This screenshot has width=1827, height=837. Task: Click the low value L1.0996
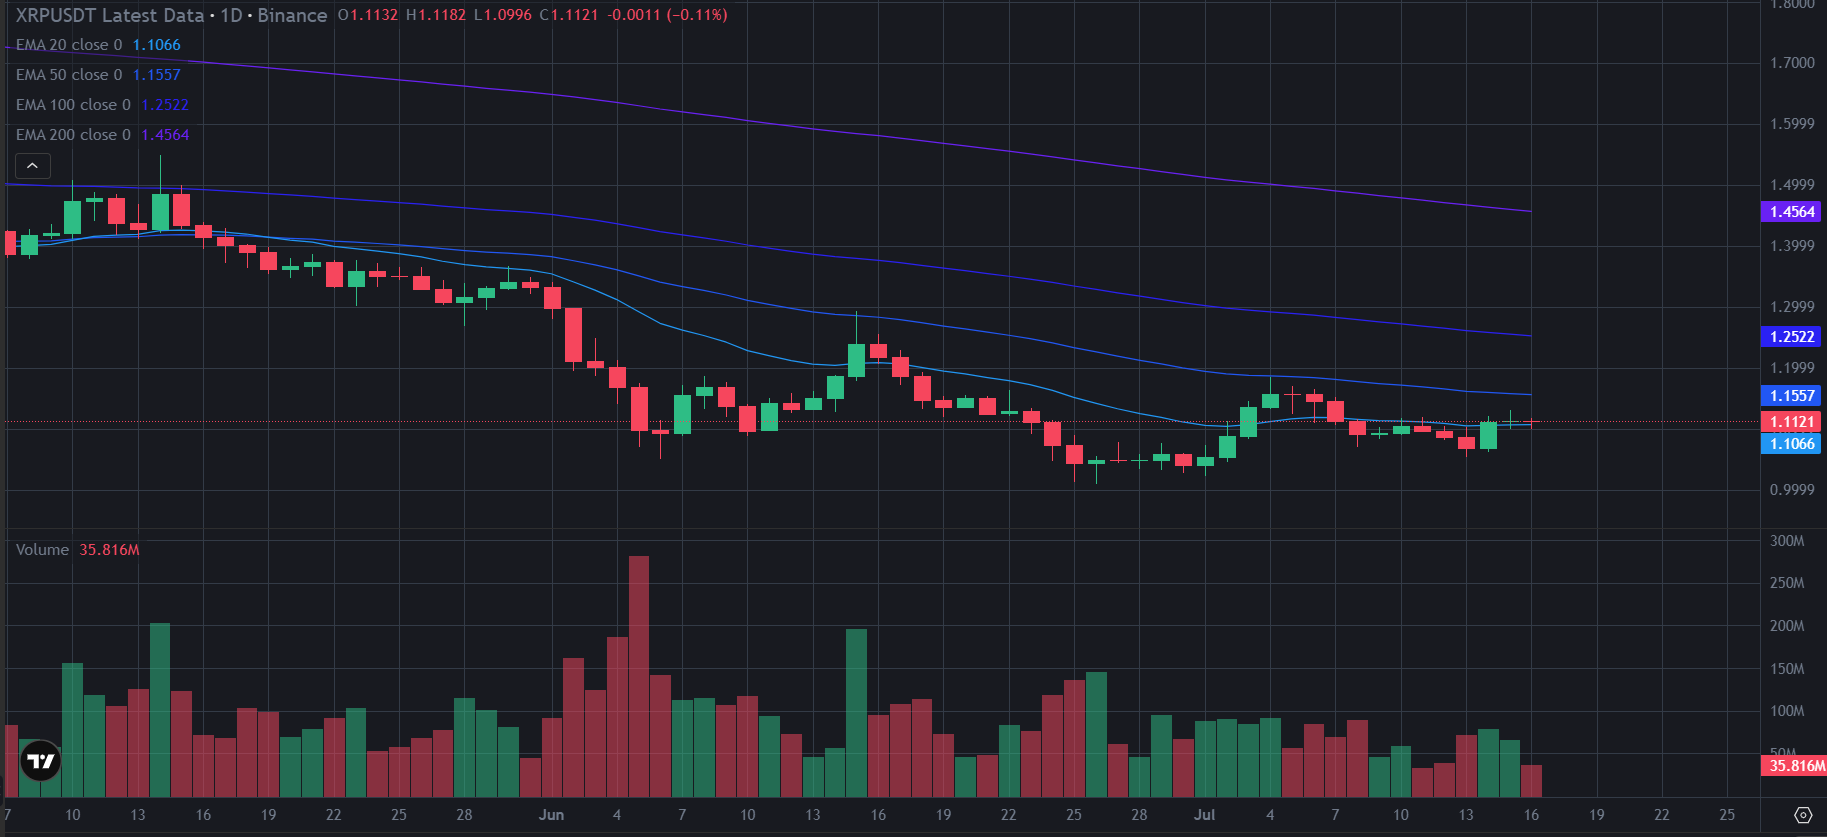[503, 15]
